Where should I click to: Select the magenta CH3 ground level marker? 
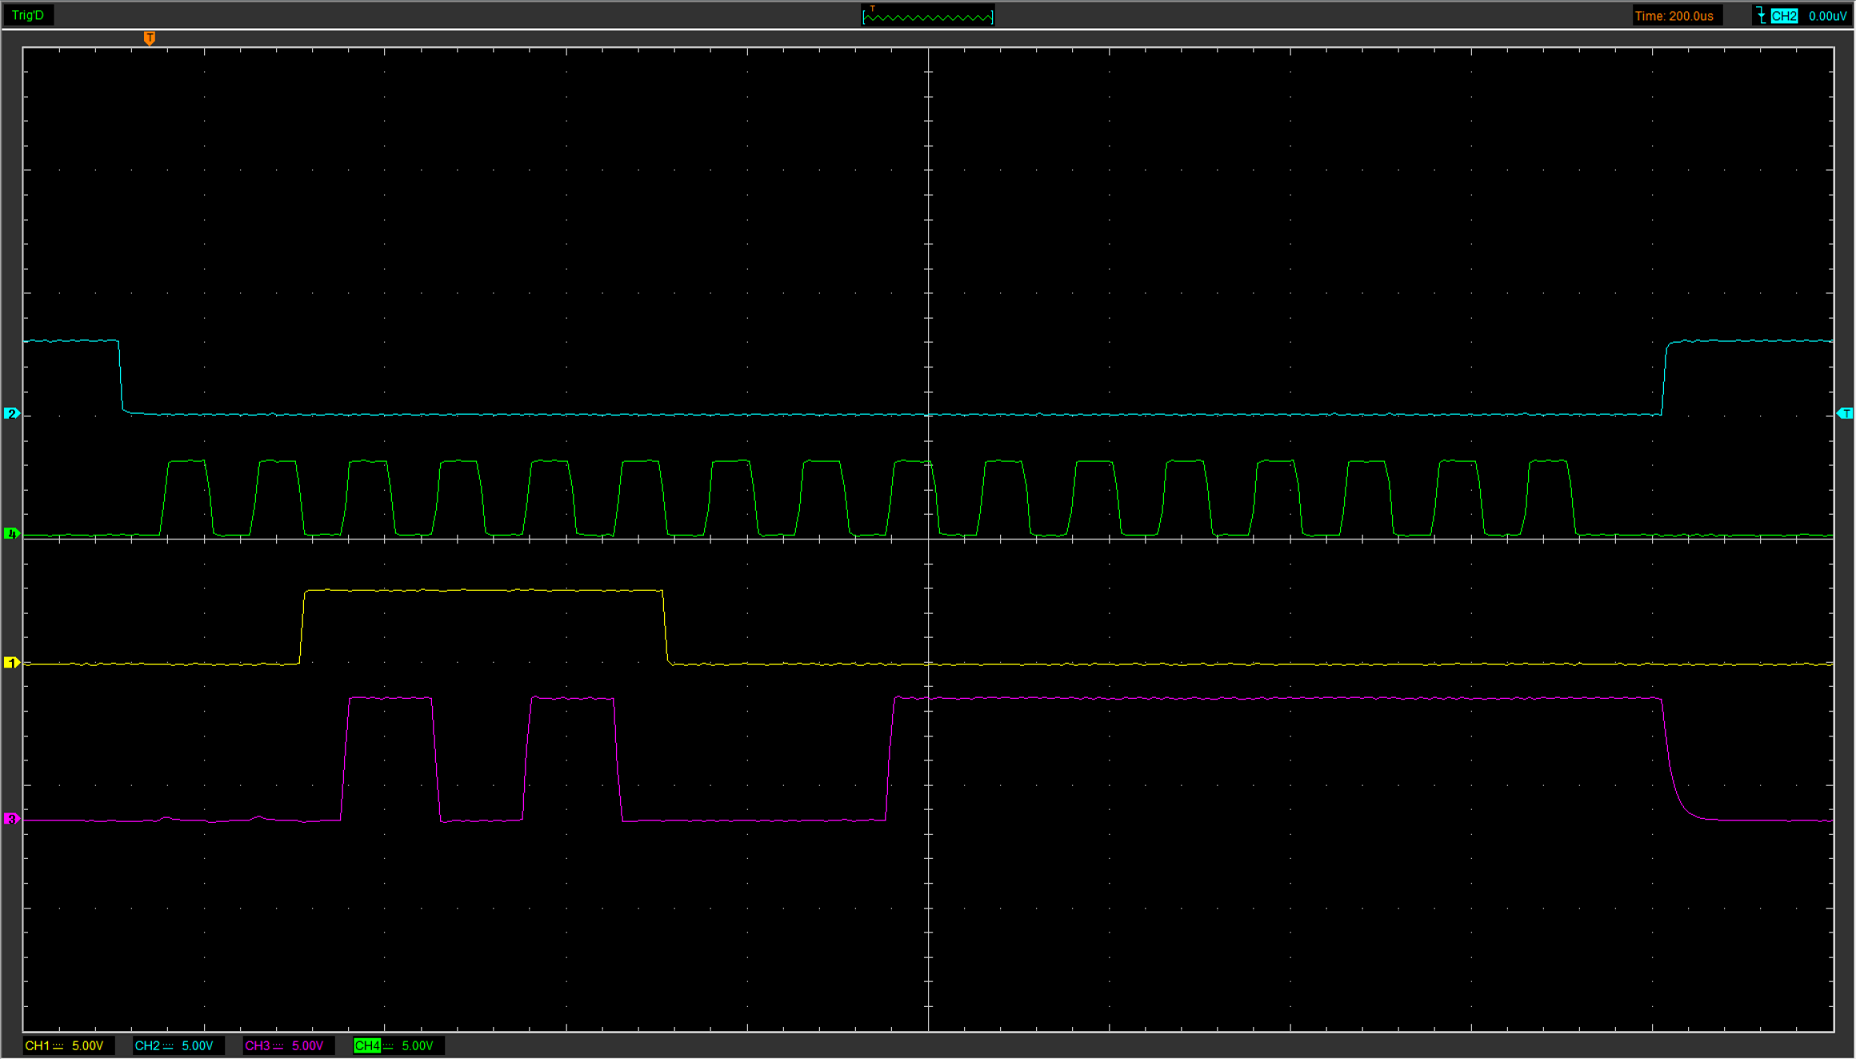click(x=11, y=819)
